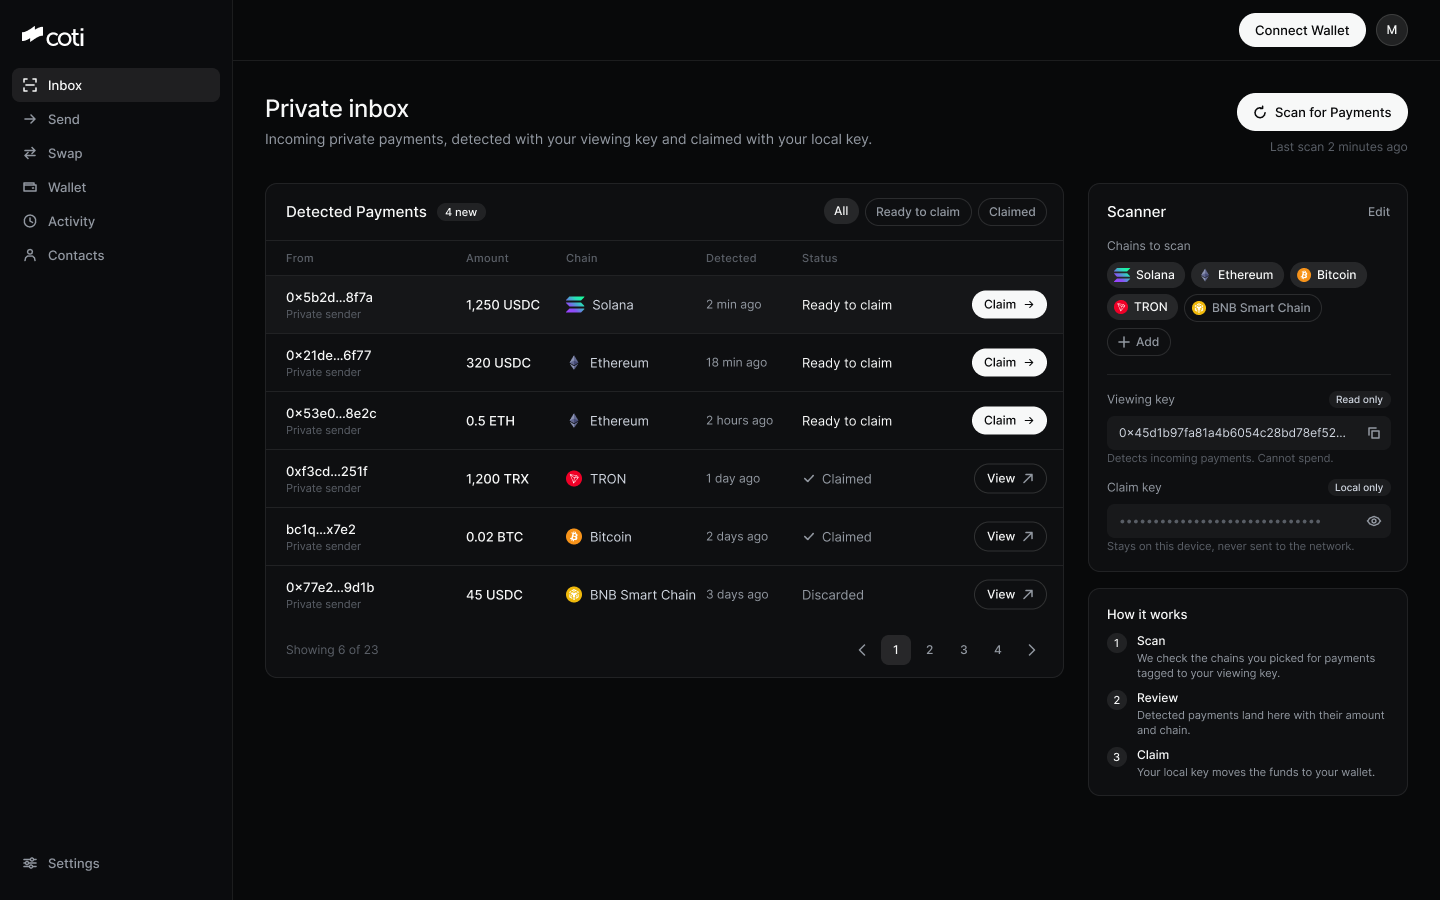The height and width of the screenshot is (900, 1440).
Task: Claim the 0.5 ETH payment
Action: [x=1009, y=421]
